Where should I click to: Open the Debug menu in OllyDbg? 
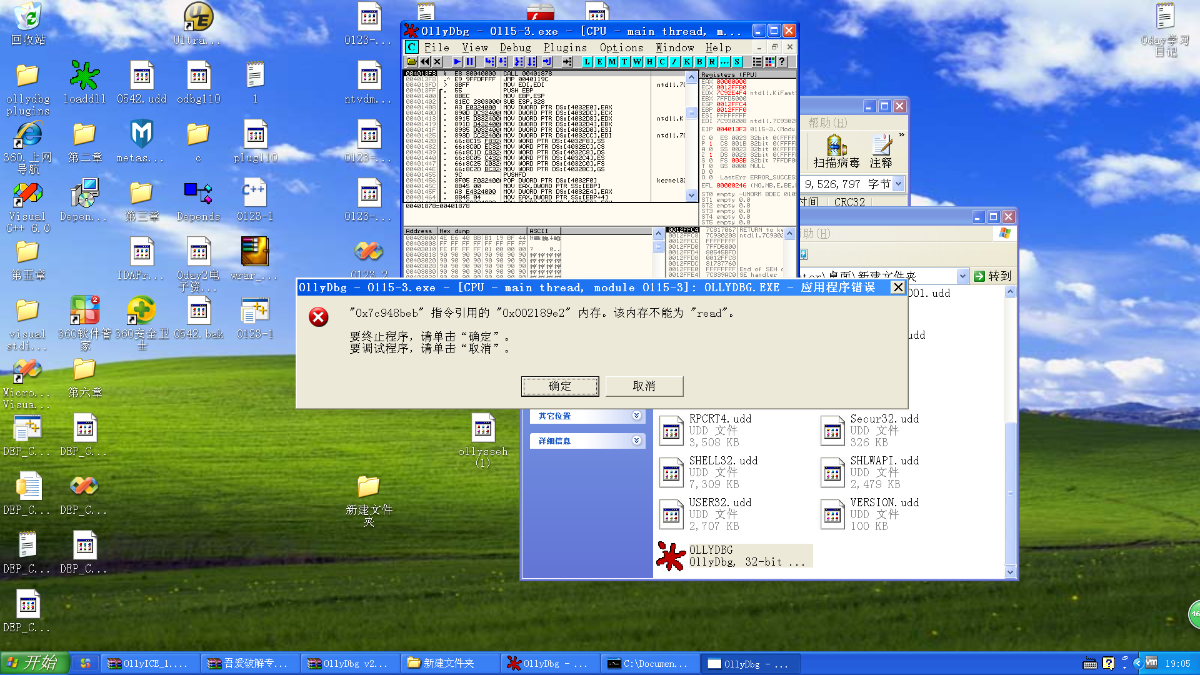[516, 47]
